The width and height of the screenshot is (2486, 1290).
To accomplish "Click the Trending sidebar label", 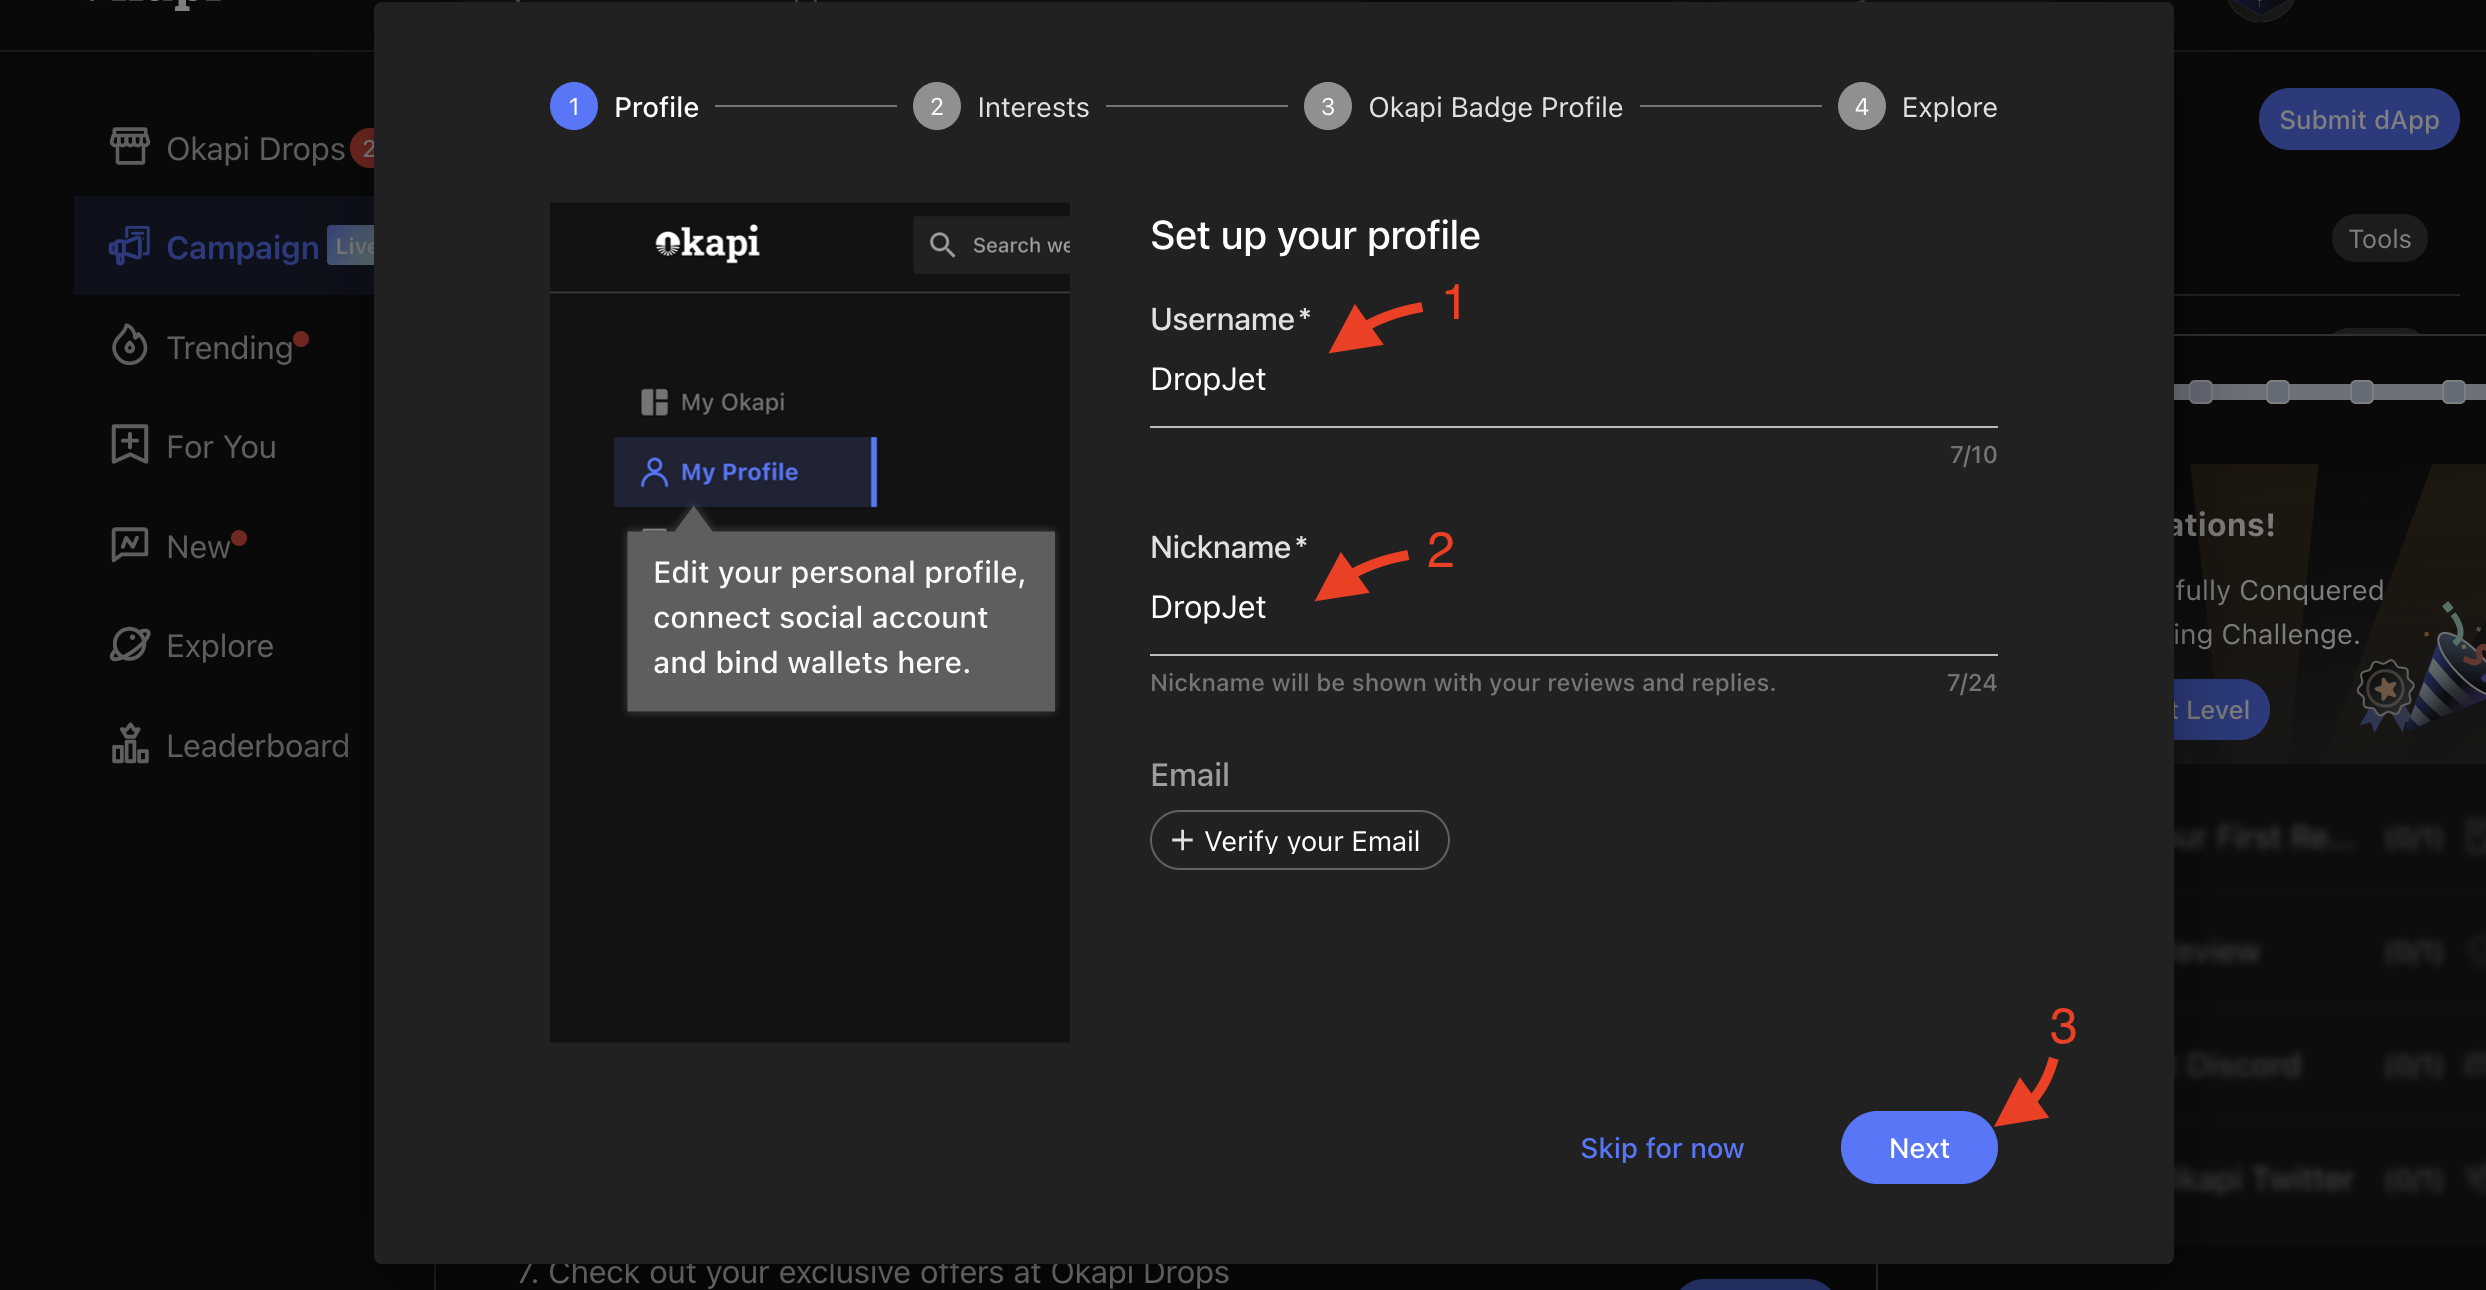I will (230, 347).
